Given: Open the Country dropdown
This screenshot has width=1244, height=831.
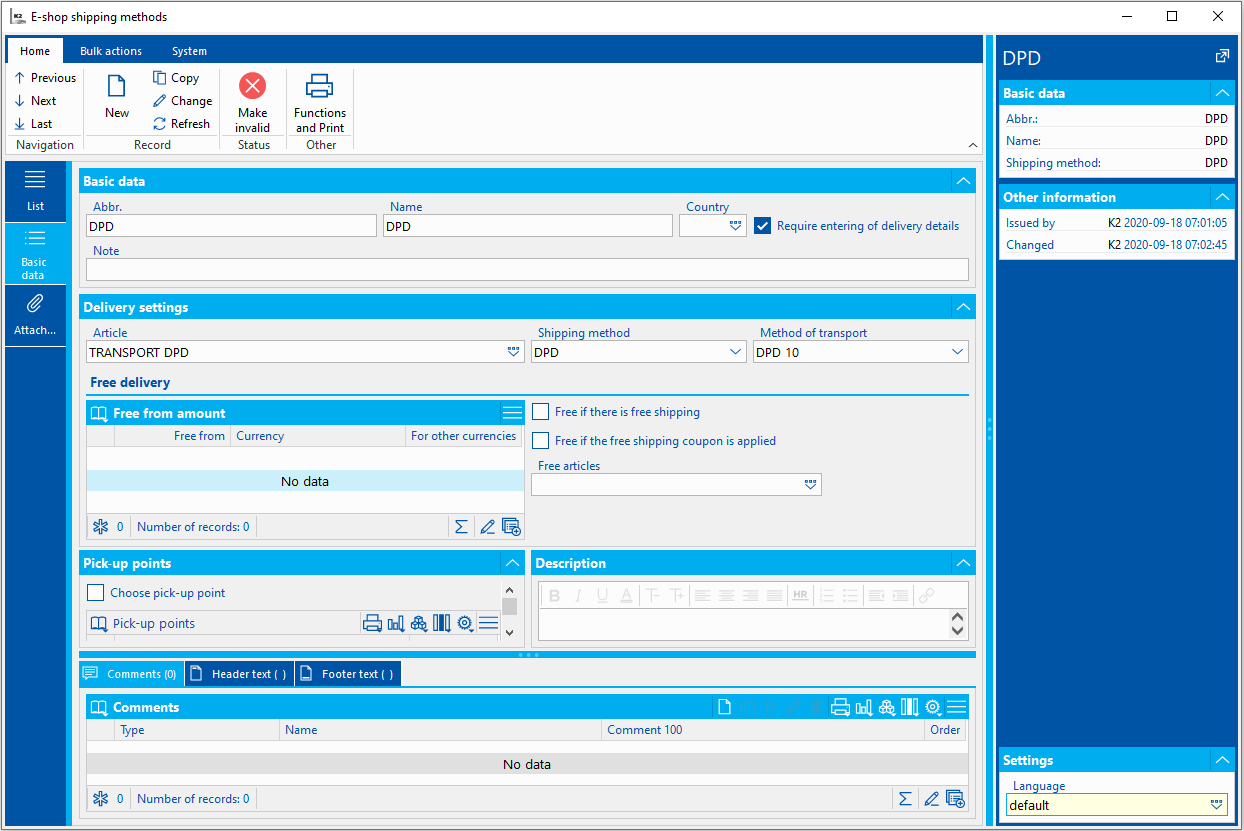Looking at the screenshot, I should point(736,226).
